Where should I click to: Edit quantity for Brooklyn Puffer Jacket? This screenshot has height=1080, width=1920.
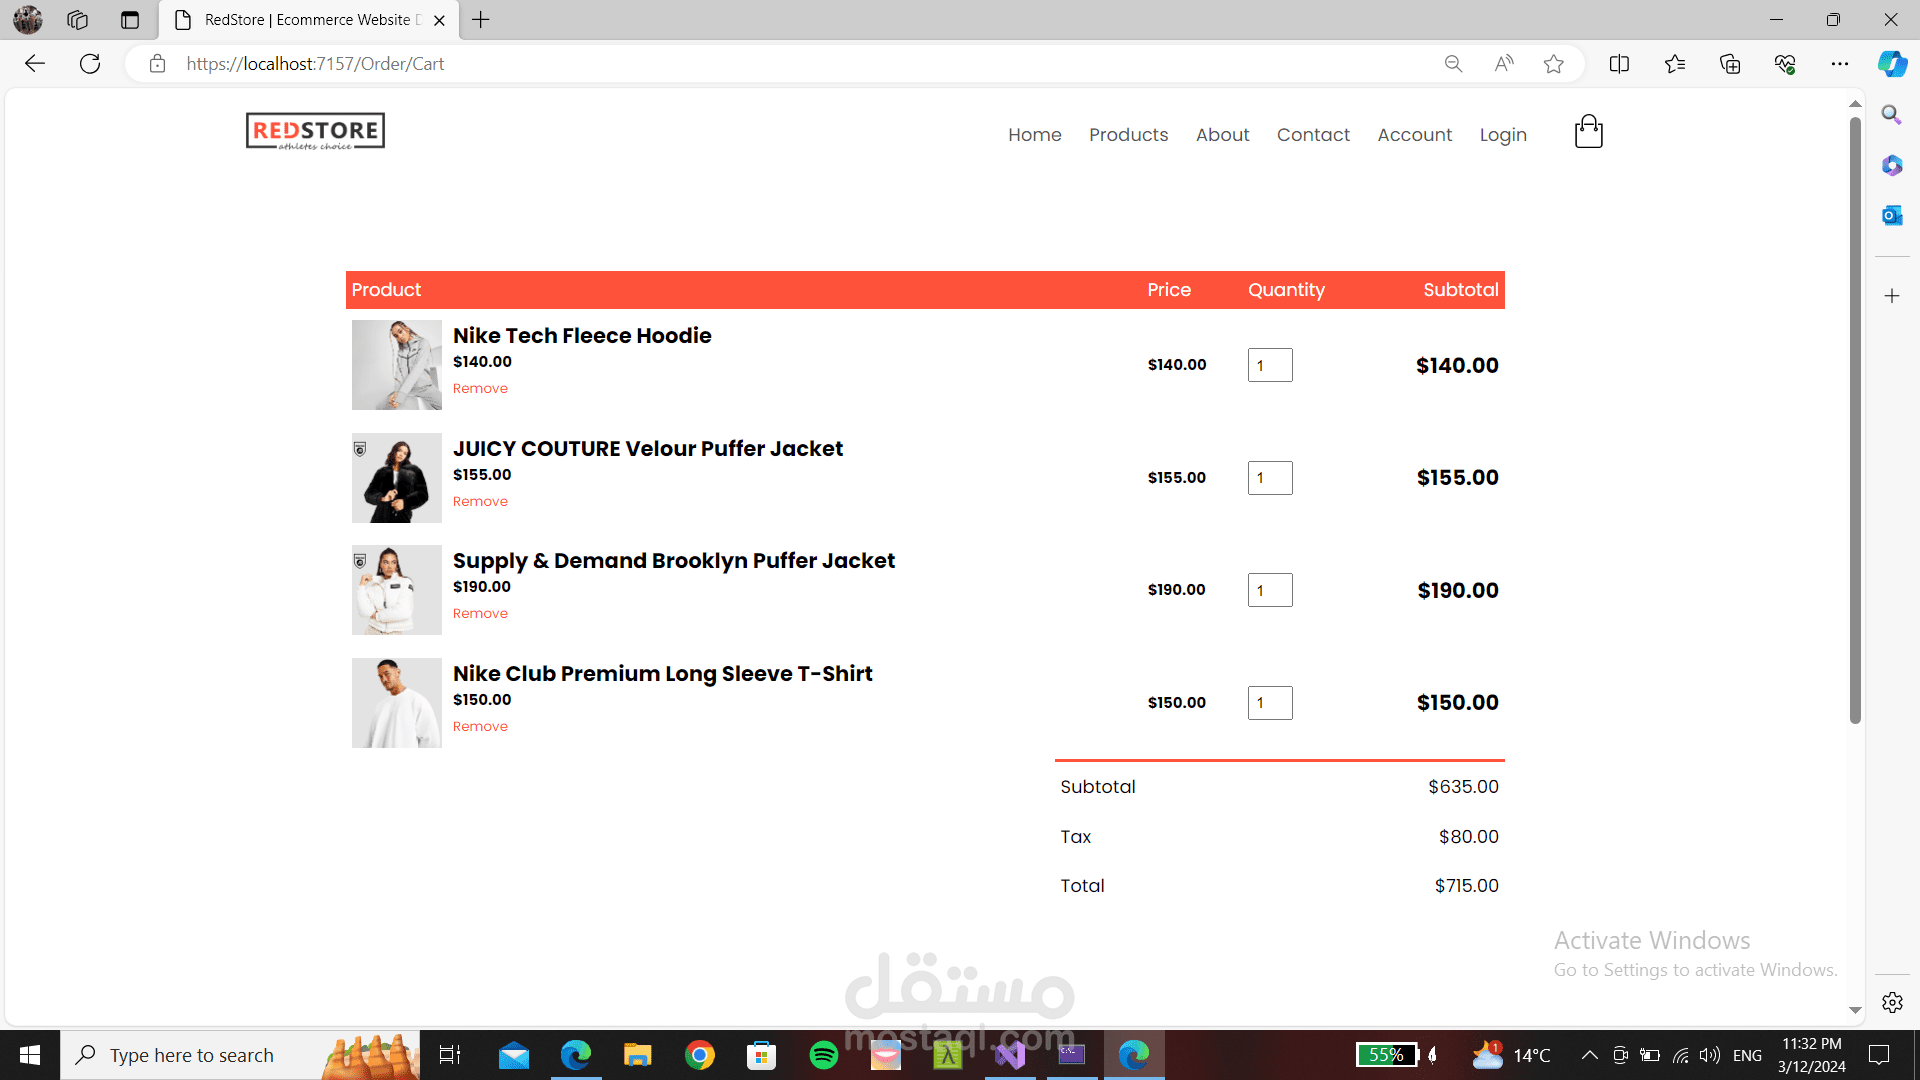(1269, 590)
